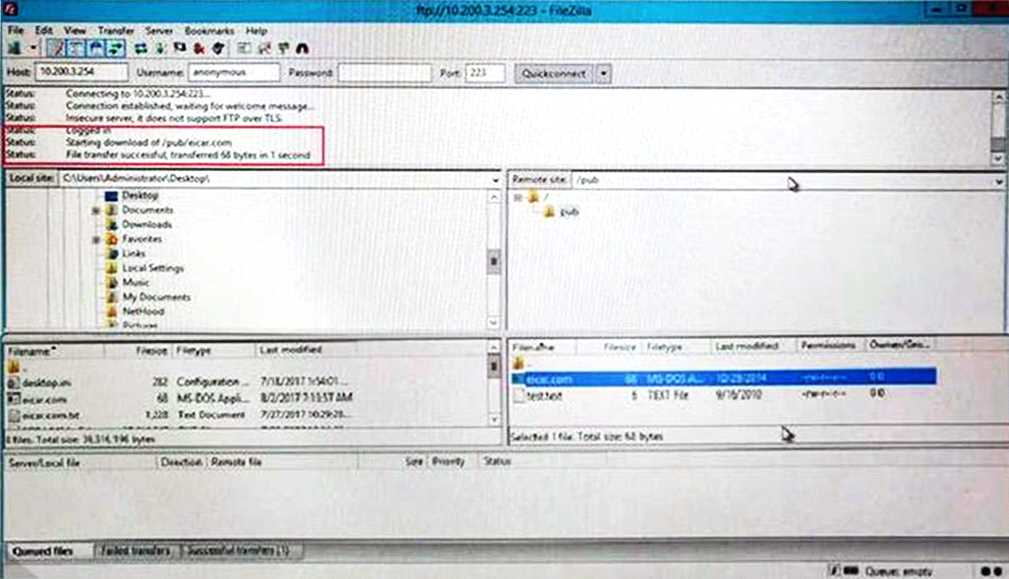The height and width of the screenshot is (579, 1009).
Task: Select Local Settings folder in tree
Action: tap(153, 268)
